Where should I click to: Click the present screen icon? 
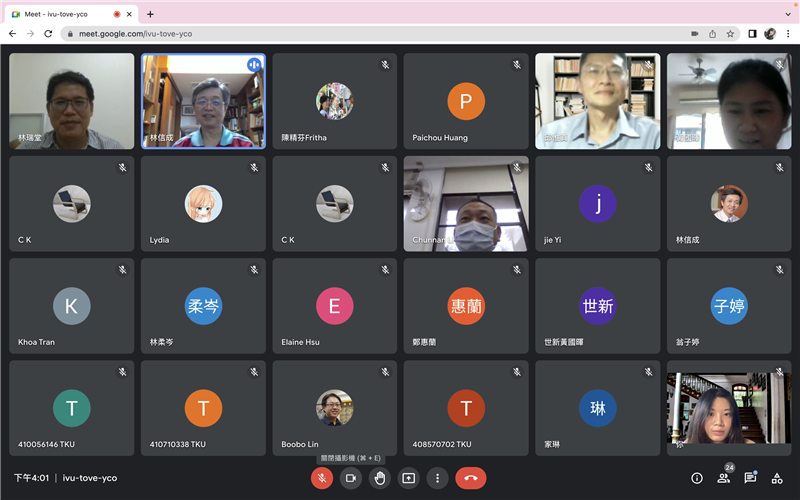(408, 478)
